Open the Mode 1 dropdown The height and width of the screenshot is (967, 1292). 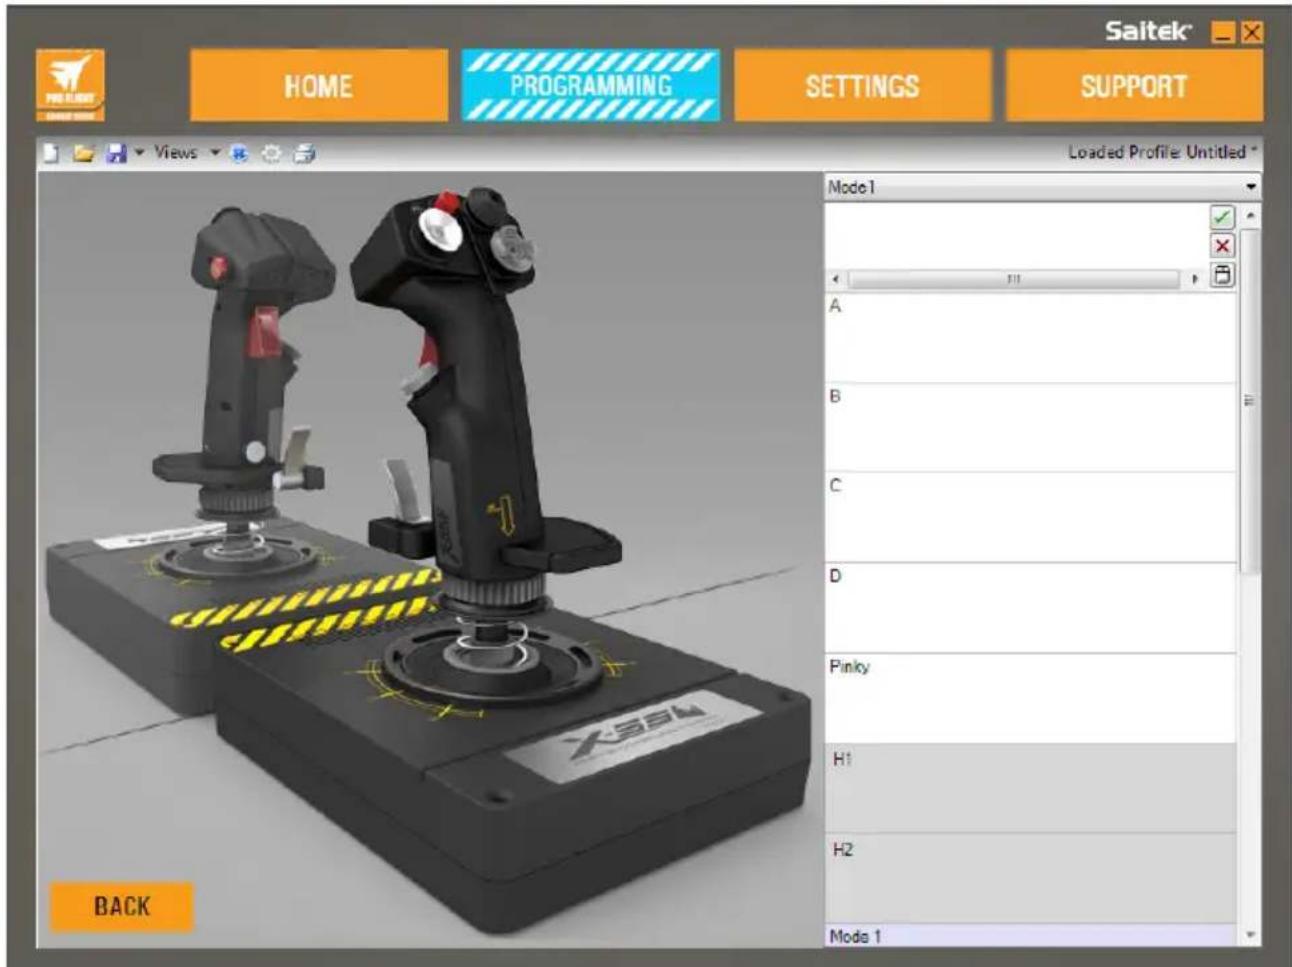[1042, 187]
